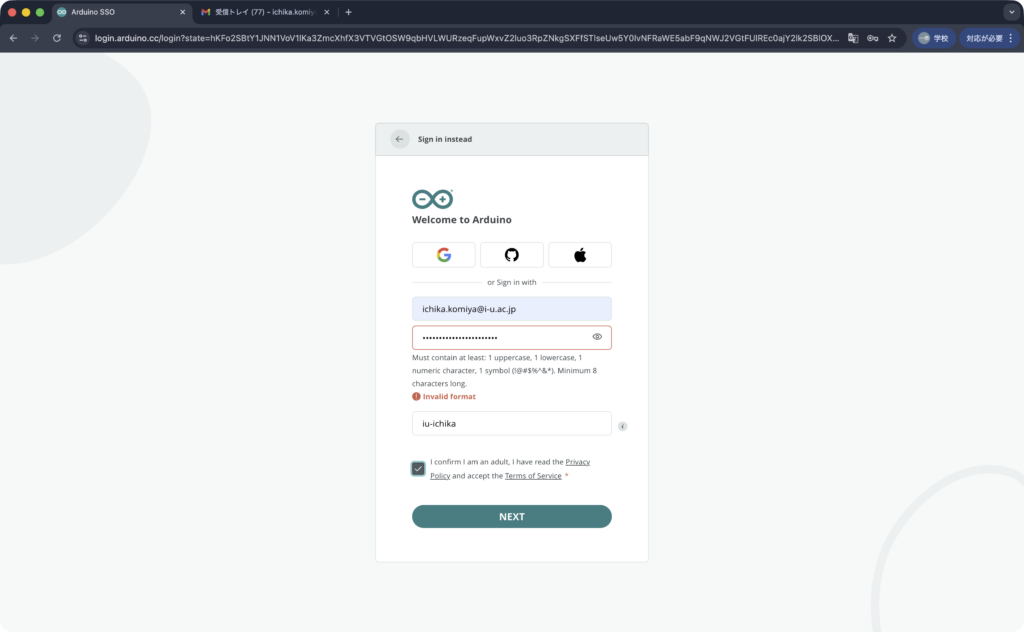Switch to the Gmail 受信トレイ tab
Image resolution: width=1024 pixels, height=632 pixels.
tap(262, 12)
